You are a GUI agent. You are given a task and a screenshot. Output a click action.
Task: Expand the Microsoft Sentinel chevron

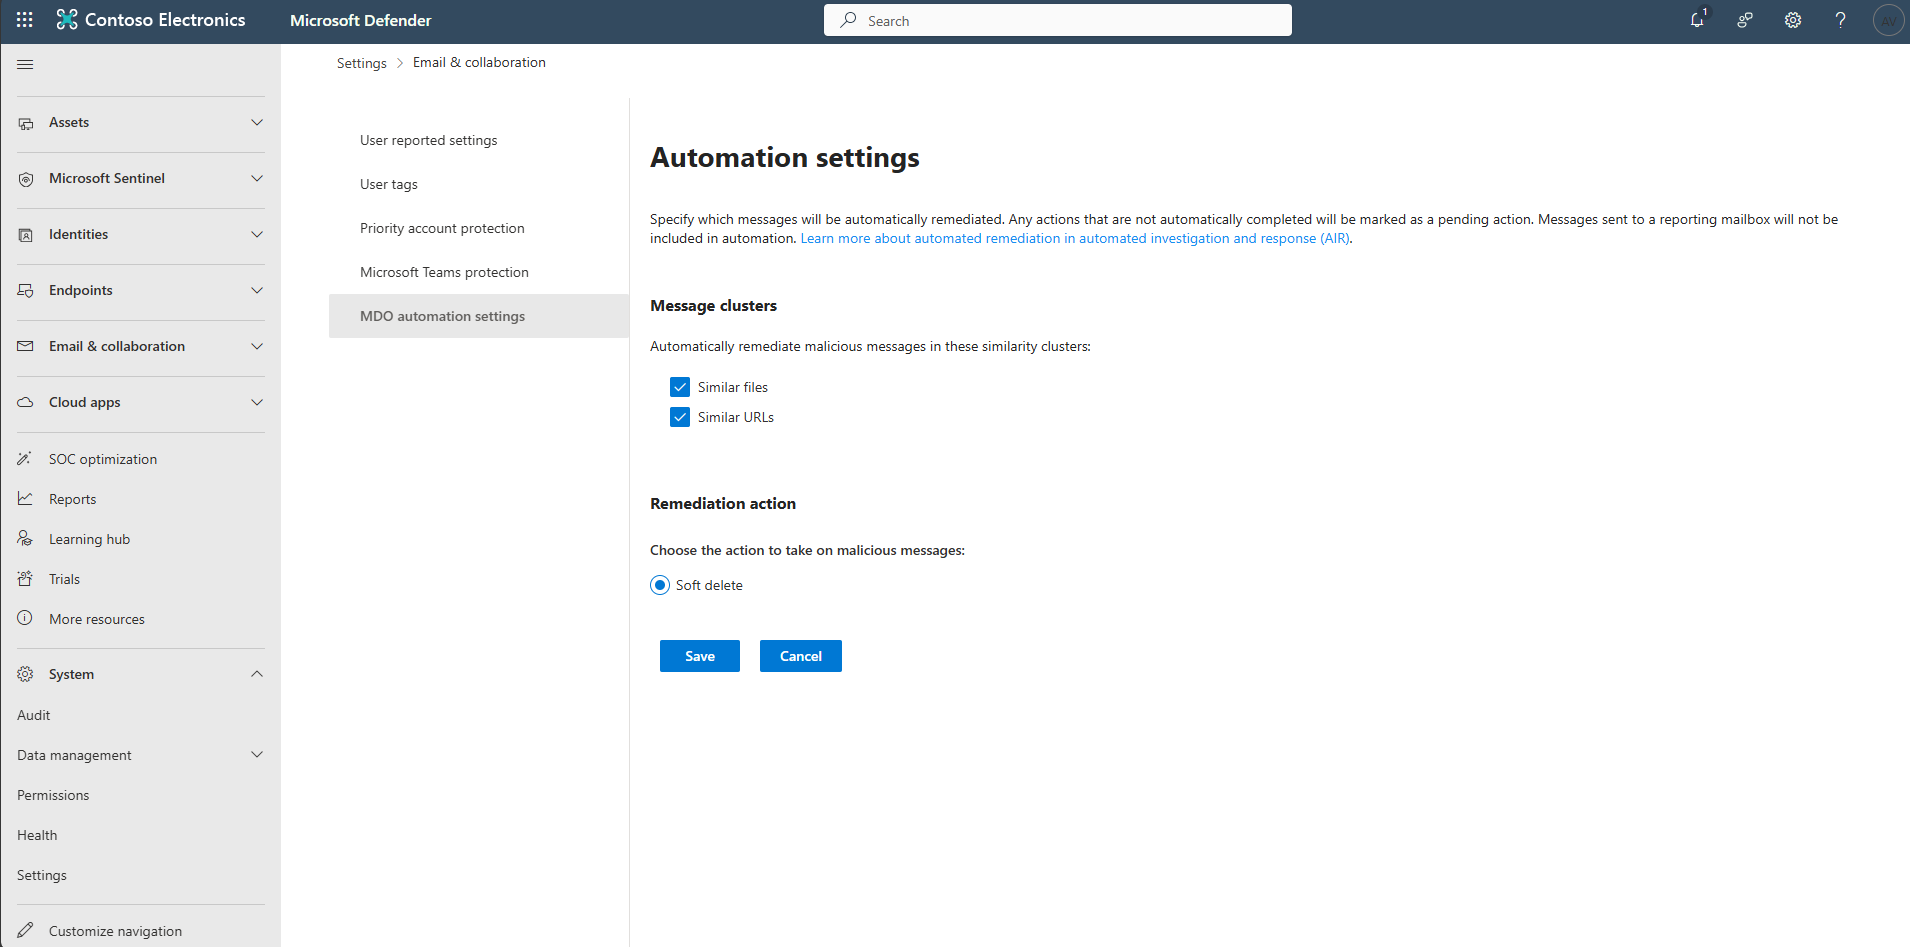click(257, 178)
